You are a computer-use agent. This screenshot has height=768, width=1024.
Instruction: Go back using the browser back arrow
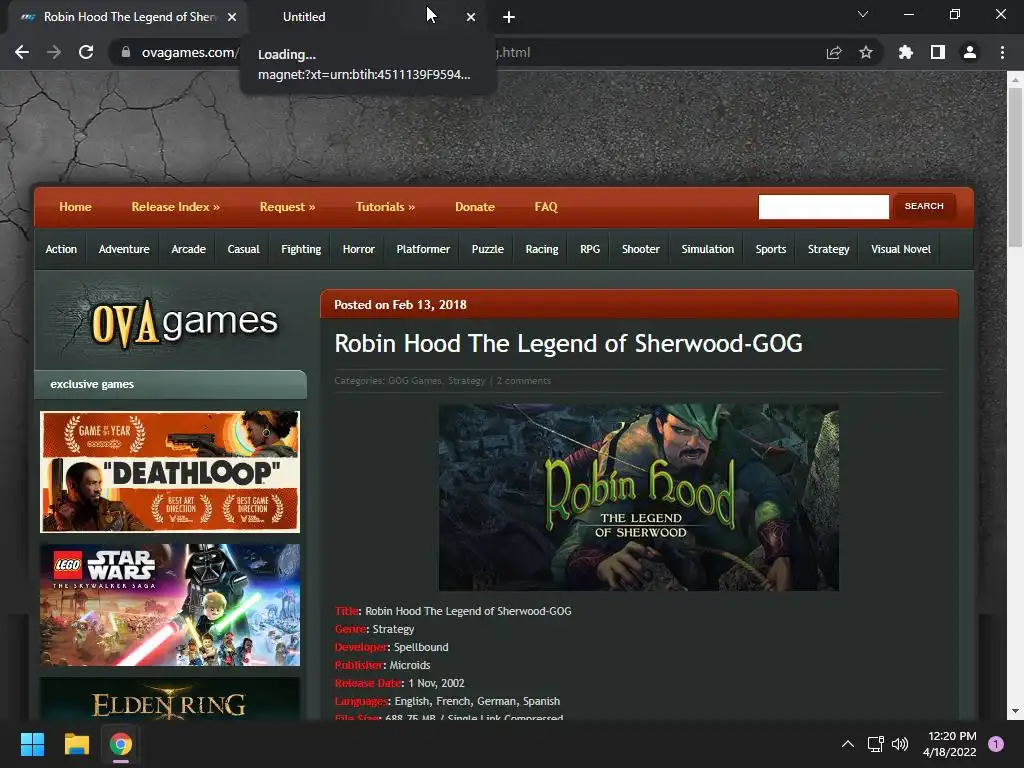coord(22,52)
